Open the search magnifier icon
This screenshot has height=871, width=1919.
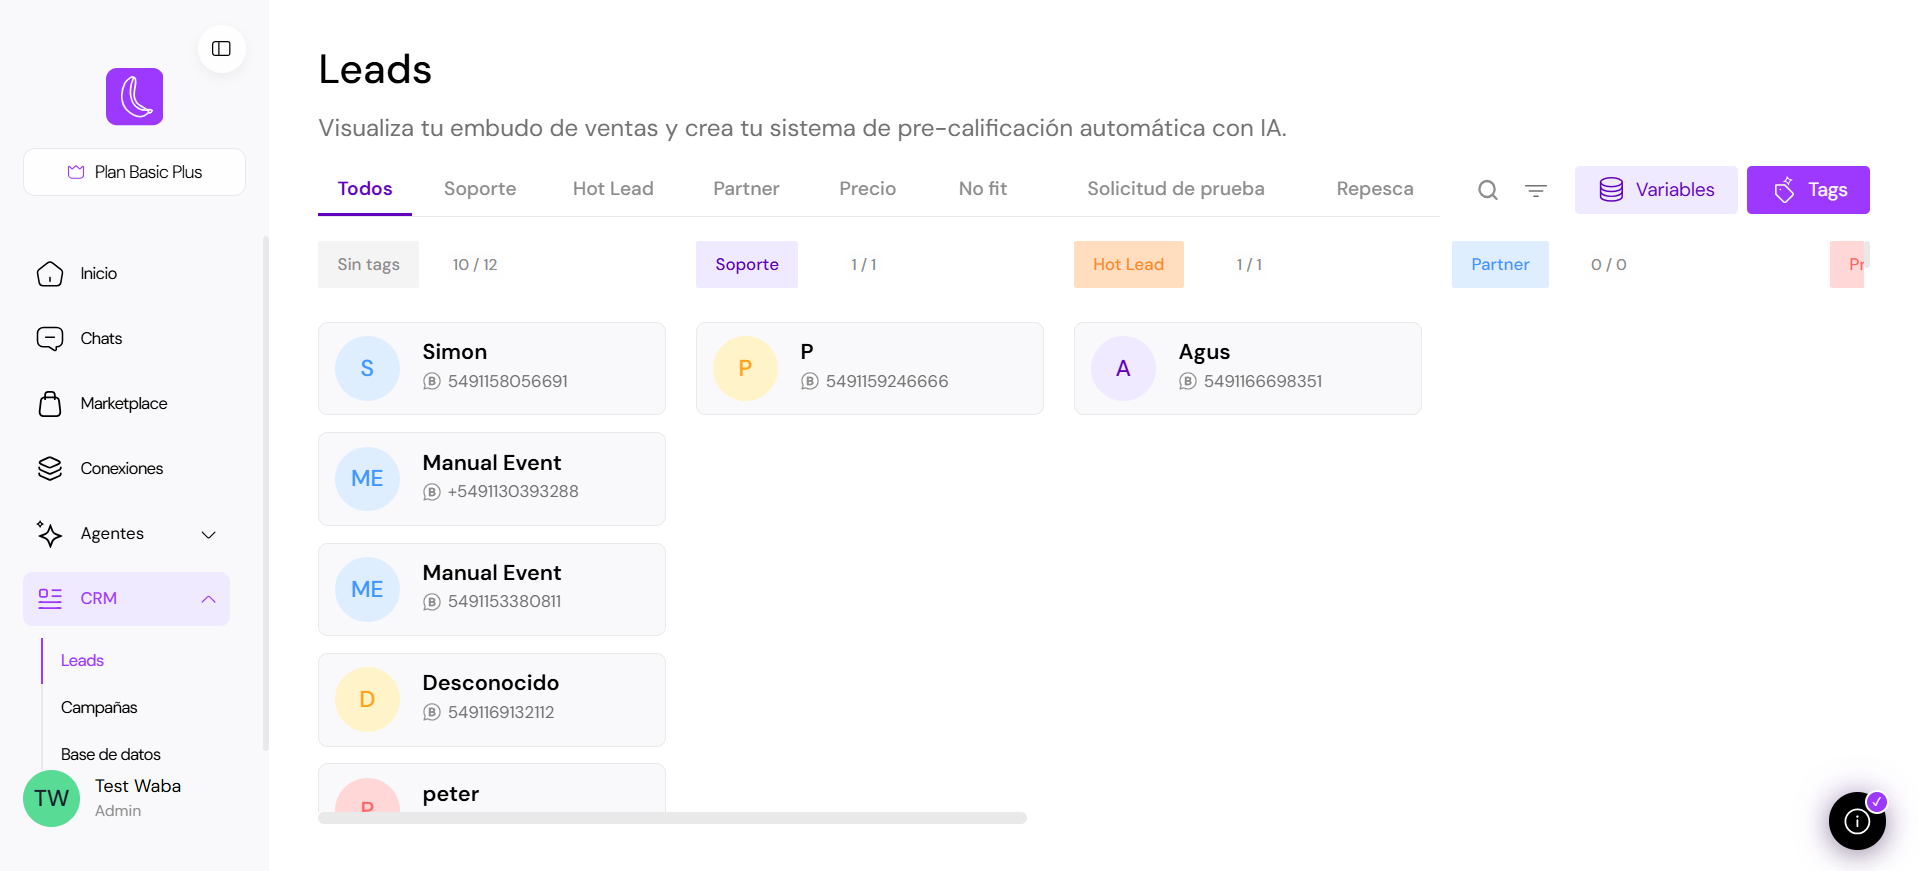pyautogui.click(x=1487, y=190)
